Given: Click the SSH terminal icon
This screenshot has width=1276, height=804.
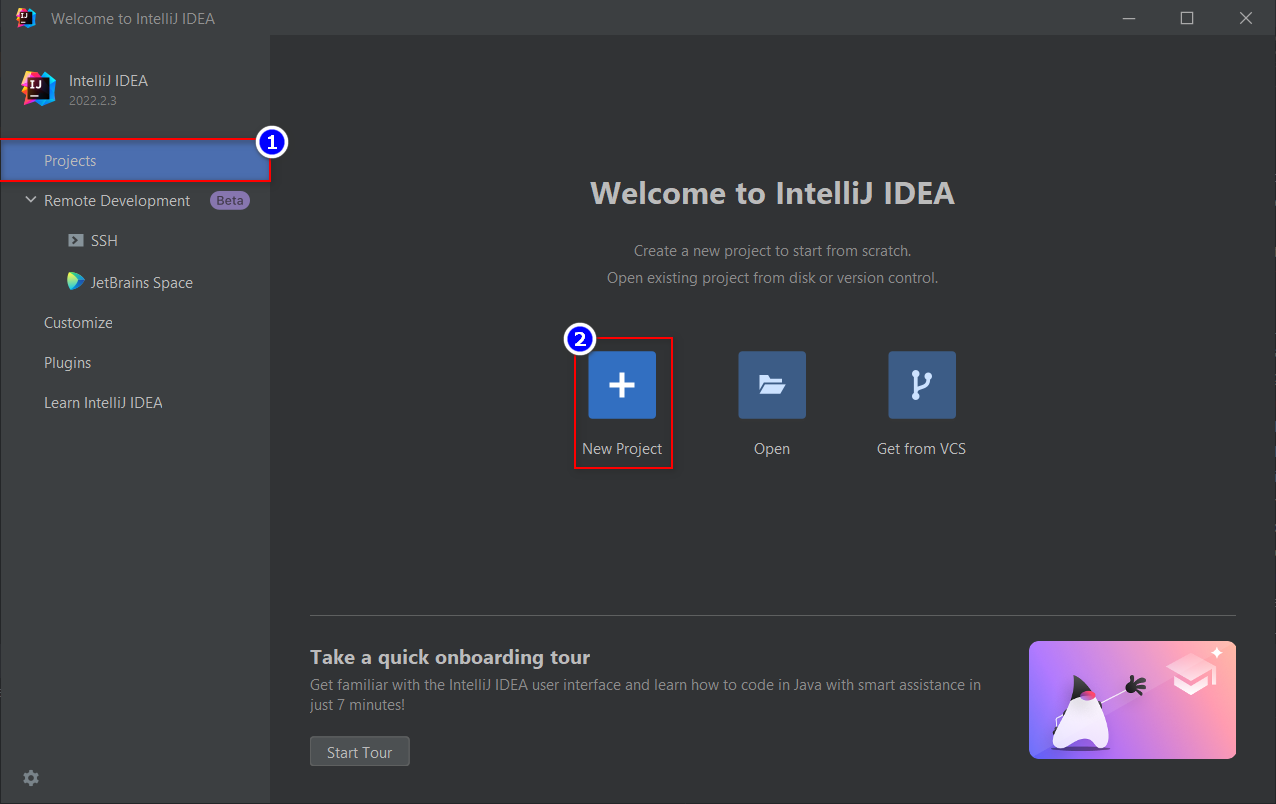Looking at the screenshot, I should 76,241.
